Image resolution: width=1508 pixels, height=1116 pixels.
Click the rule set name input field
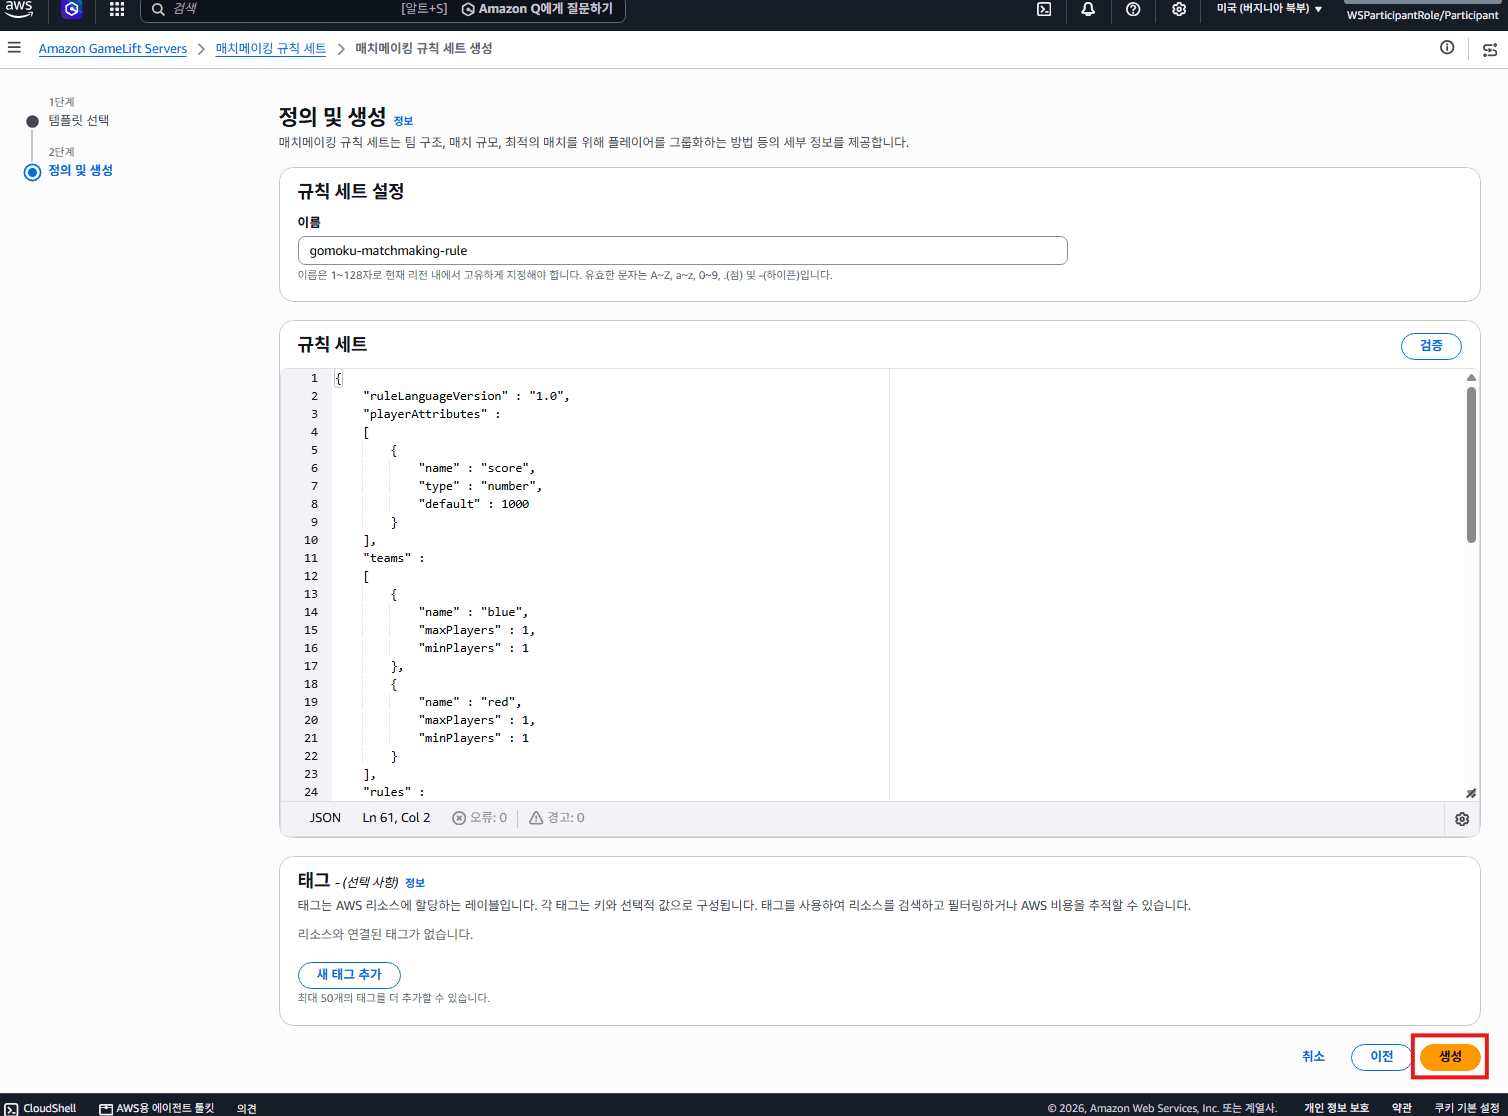[682, 251]
